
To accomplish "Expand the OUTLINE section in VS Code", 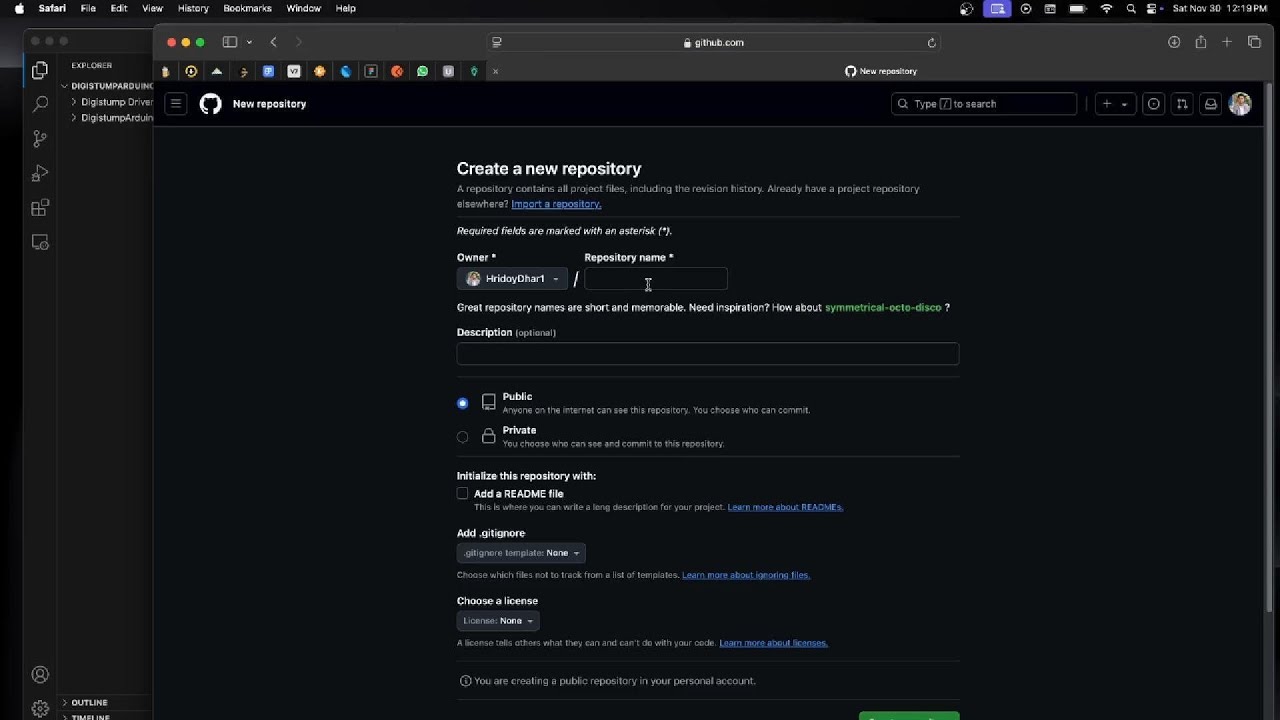I will tap(88, 703).
